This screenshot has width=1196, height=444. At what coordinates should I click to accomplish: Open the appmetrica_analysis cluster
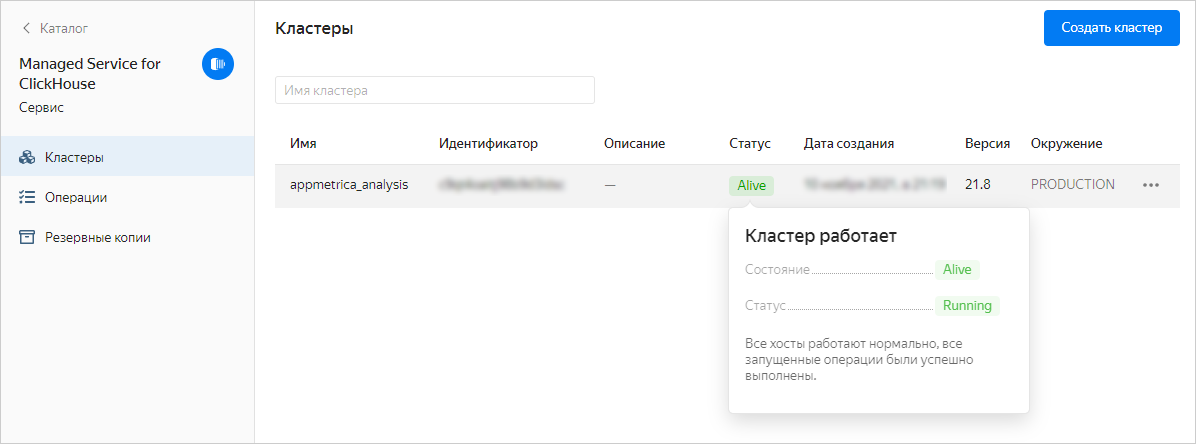tap(349, 185)
